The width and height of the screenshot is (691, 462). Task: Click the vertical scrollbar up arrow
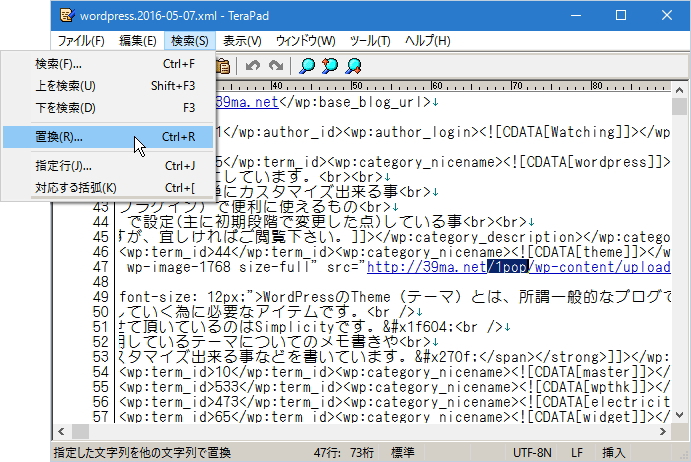coord(679,90)
